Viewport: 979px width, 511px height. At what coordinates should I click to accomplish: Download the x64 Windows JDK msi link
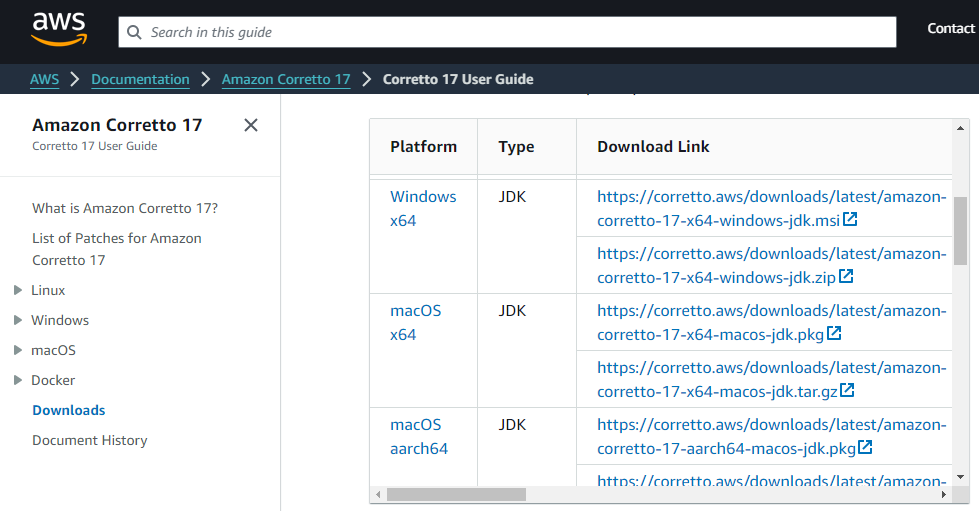[772, 209]
